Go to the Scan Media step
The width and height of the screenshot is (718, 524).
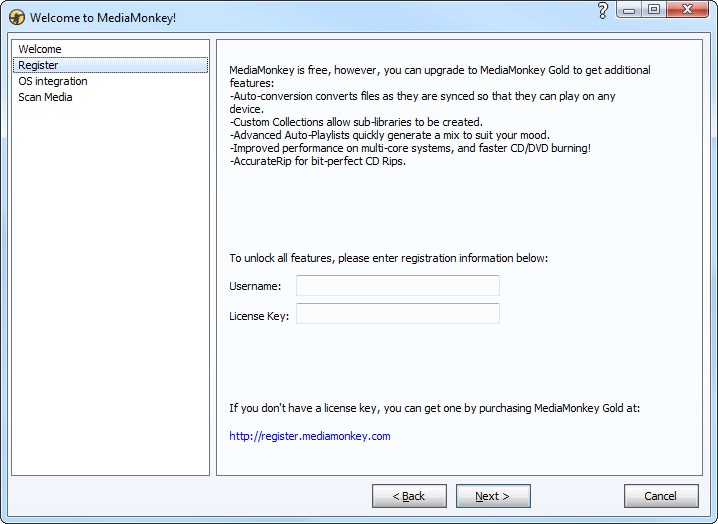tap(45, 97)
